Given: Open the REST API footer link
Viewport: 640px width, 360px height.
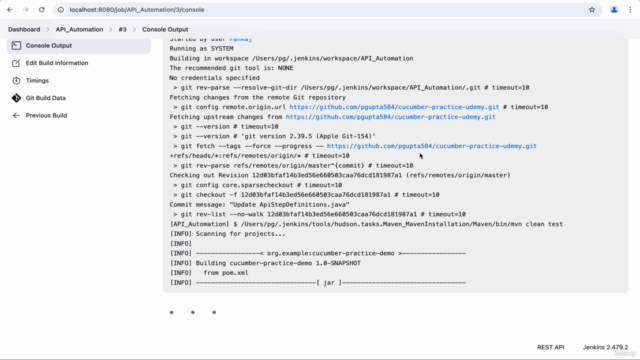Looking at the screenshot, I should [x=551, y=347].
